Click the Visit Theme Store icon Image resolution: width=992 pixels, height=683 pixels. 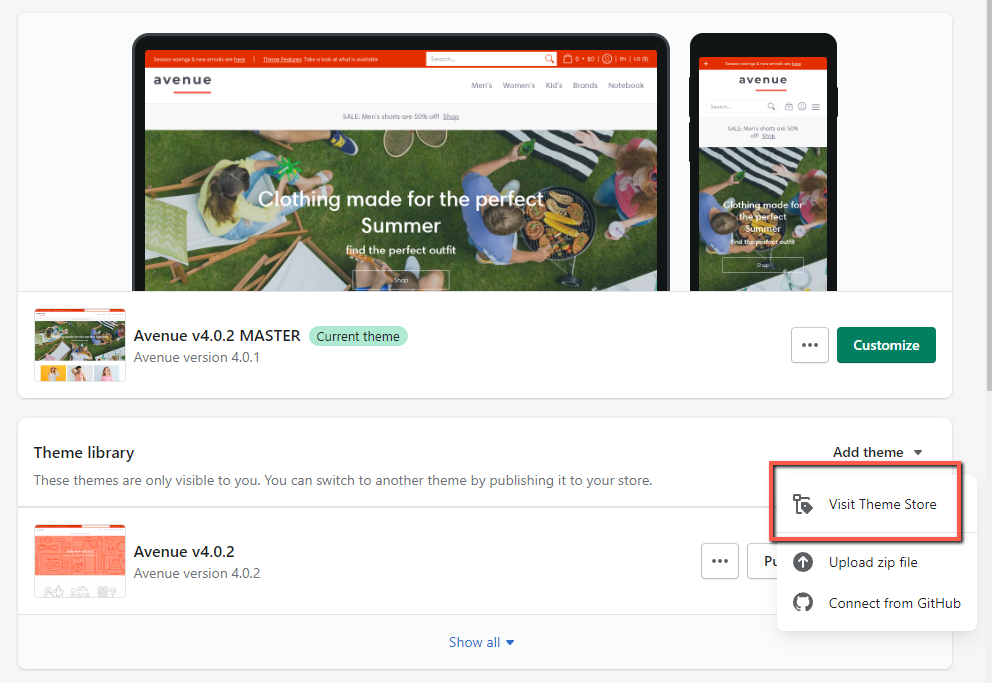pos(802,504)
